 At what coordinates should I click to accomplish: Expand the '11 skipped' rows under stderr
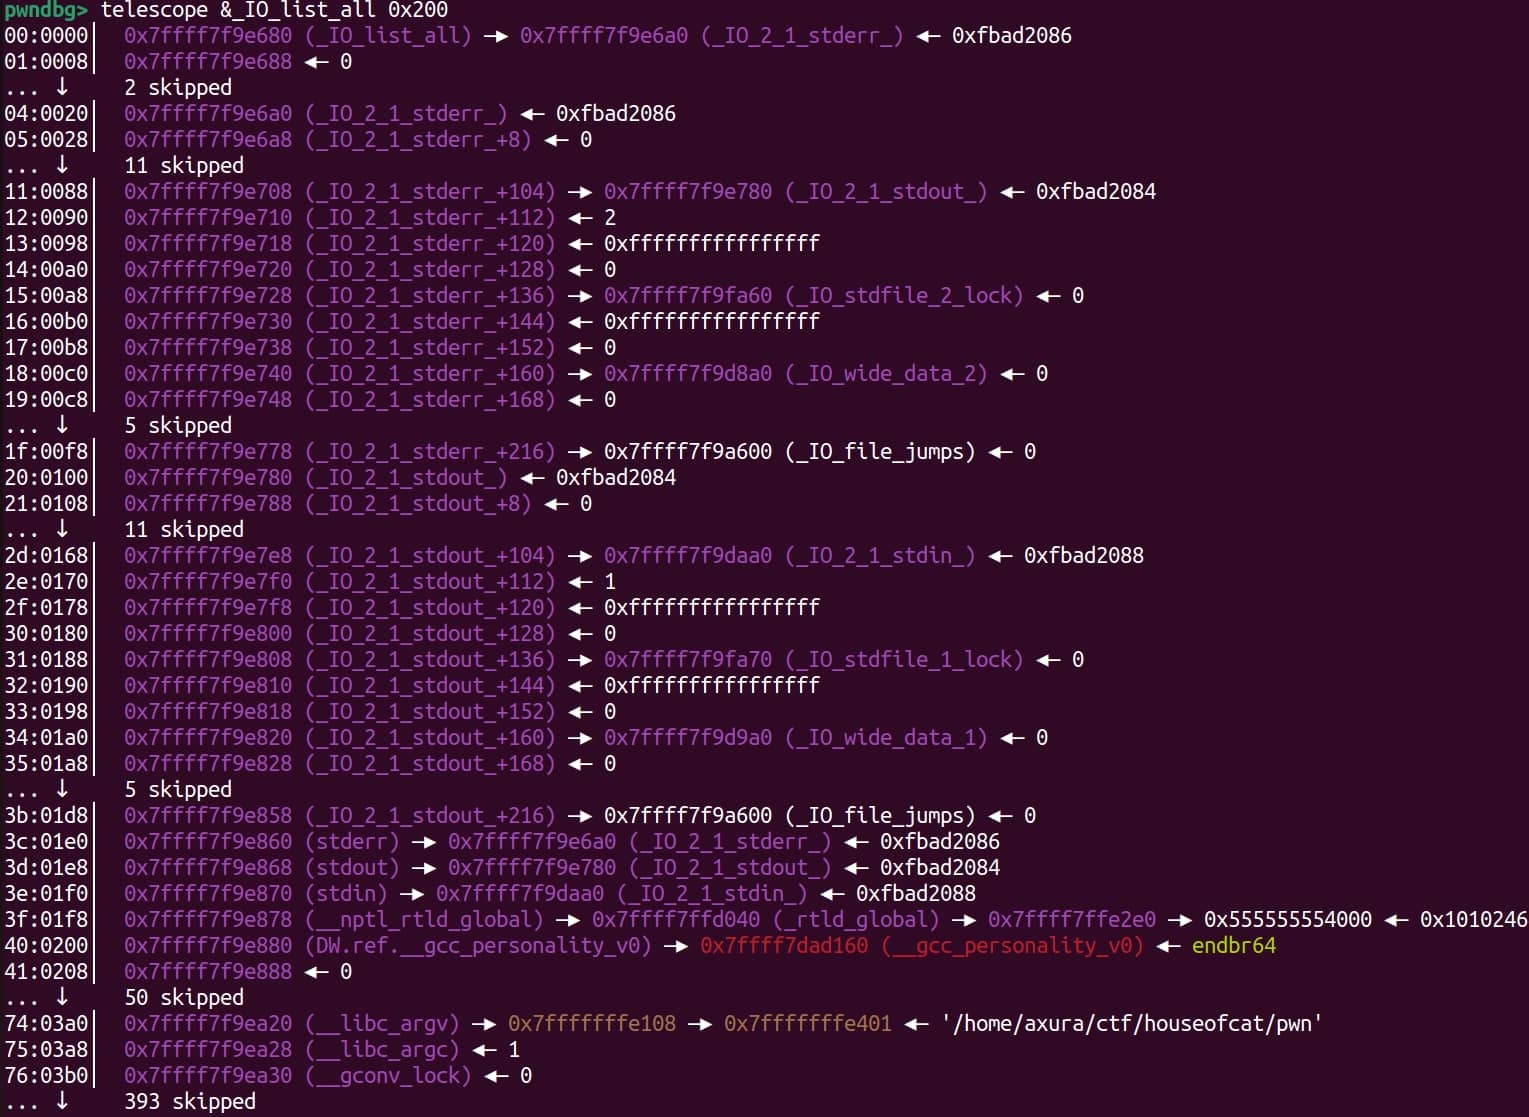[184, 165]
